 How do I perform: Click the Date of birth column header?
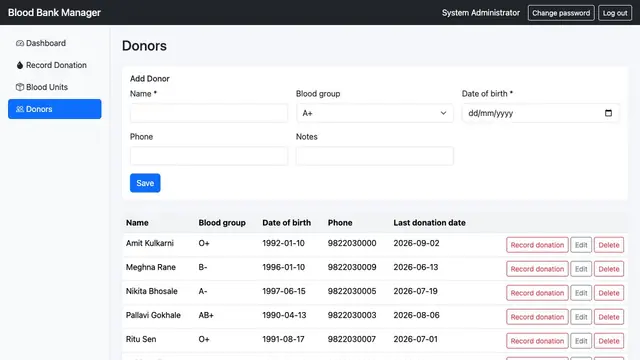287,223
